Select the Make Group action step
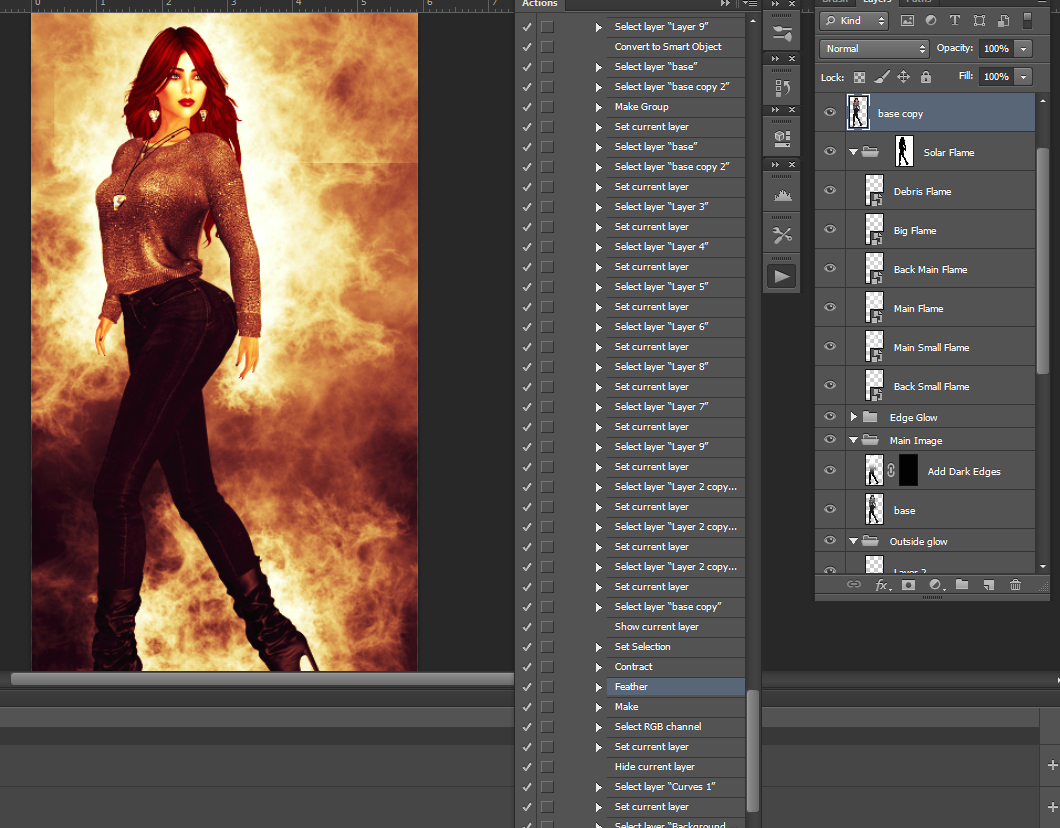 [x=641, y=107]
